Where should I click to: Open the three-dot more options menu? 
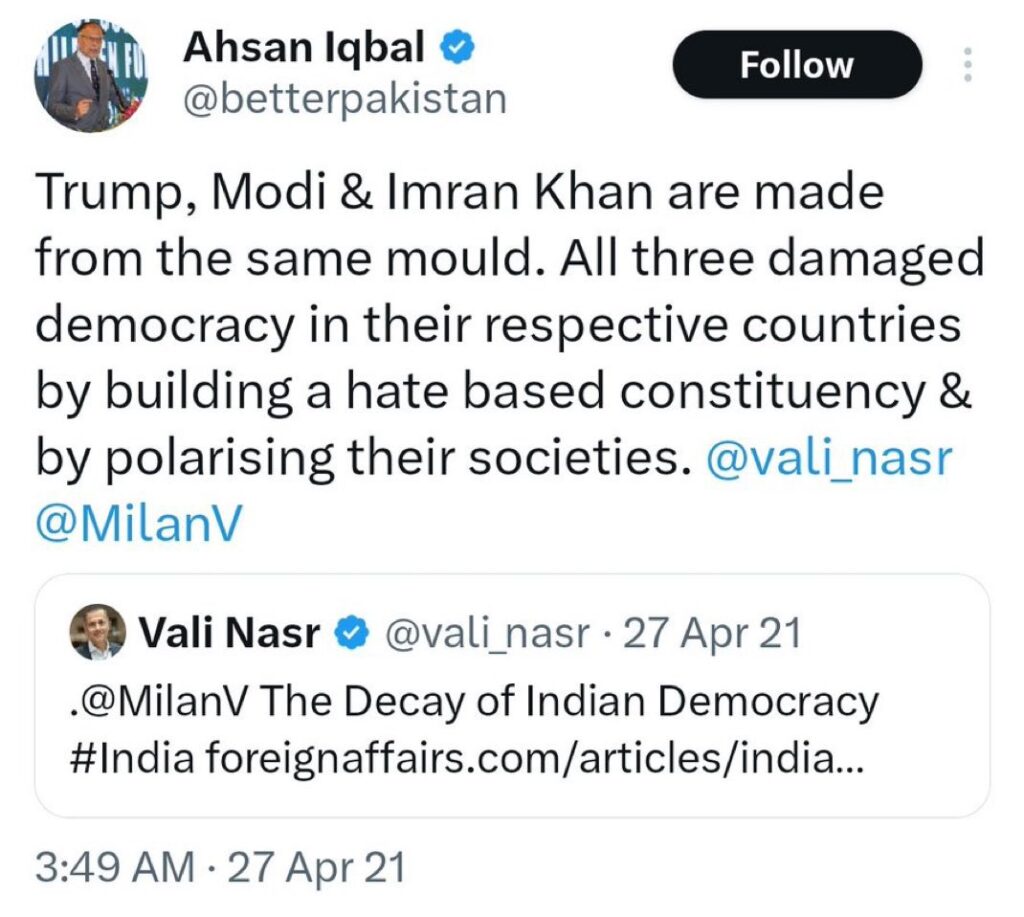[966, 65]
